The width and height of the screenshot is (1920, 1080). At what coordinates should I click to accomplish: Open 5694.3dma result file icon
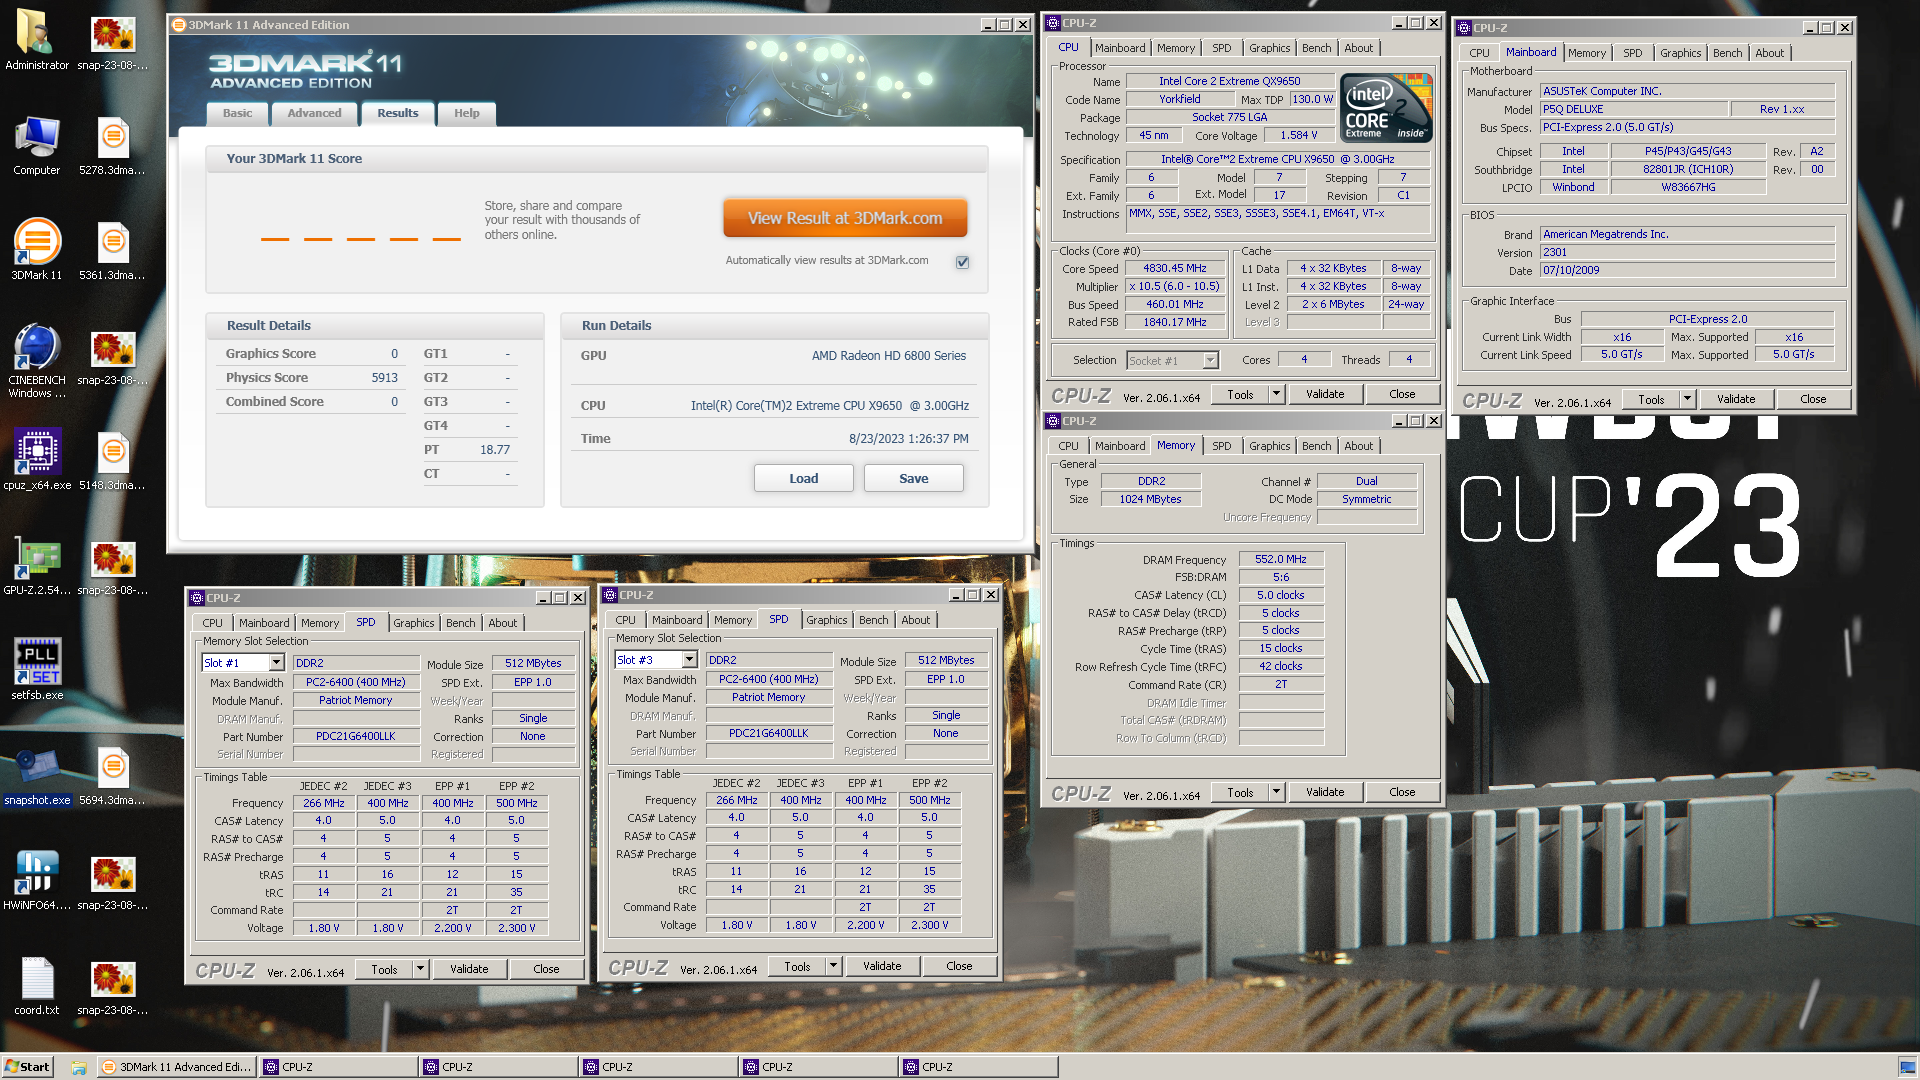click(x=113, y=776)
